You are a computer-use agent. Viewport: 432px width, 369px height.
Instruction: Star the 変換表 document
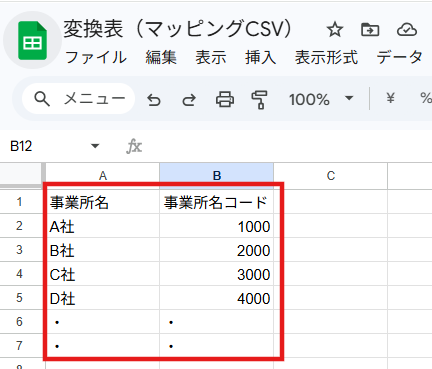(335, 30)
